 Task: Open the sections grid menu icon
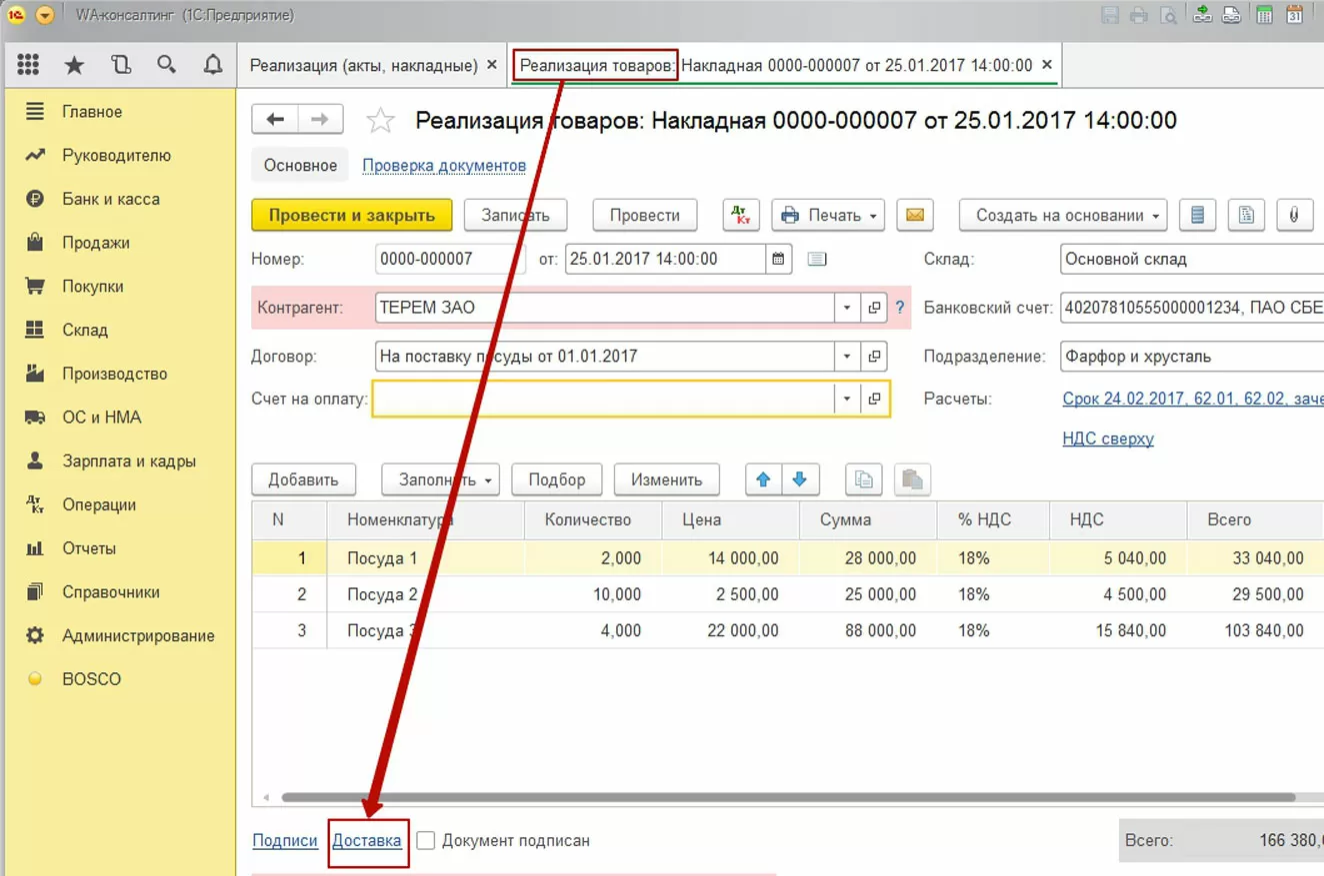point(28,65)
